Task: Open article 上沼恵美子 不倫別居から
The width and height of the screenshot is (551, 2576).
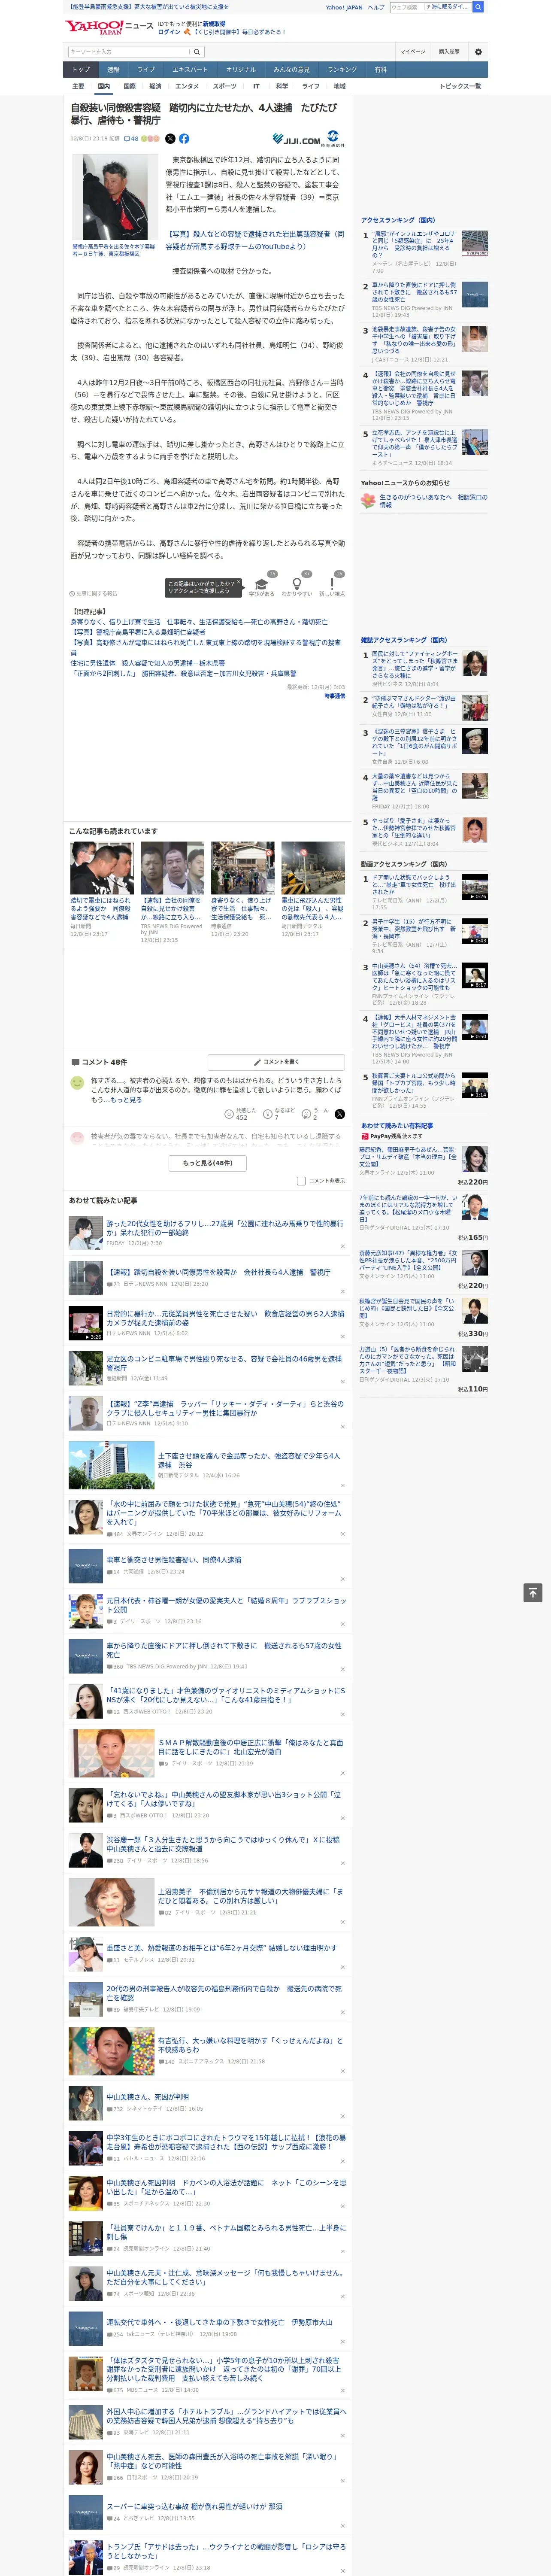Action: pyautogui.click(x=250, y=1896)
